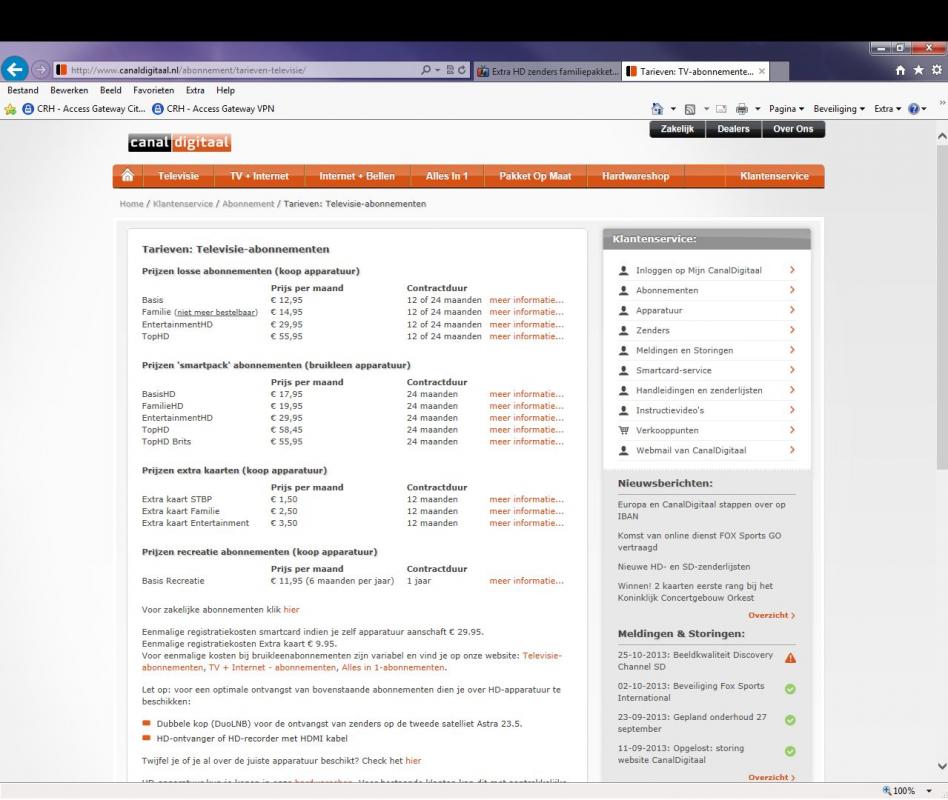
Task: Click meer informatie link for Basis Recreatie
Action: click(x=527, y=580)
